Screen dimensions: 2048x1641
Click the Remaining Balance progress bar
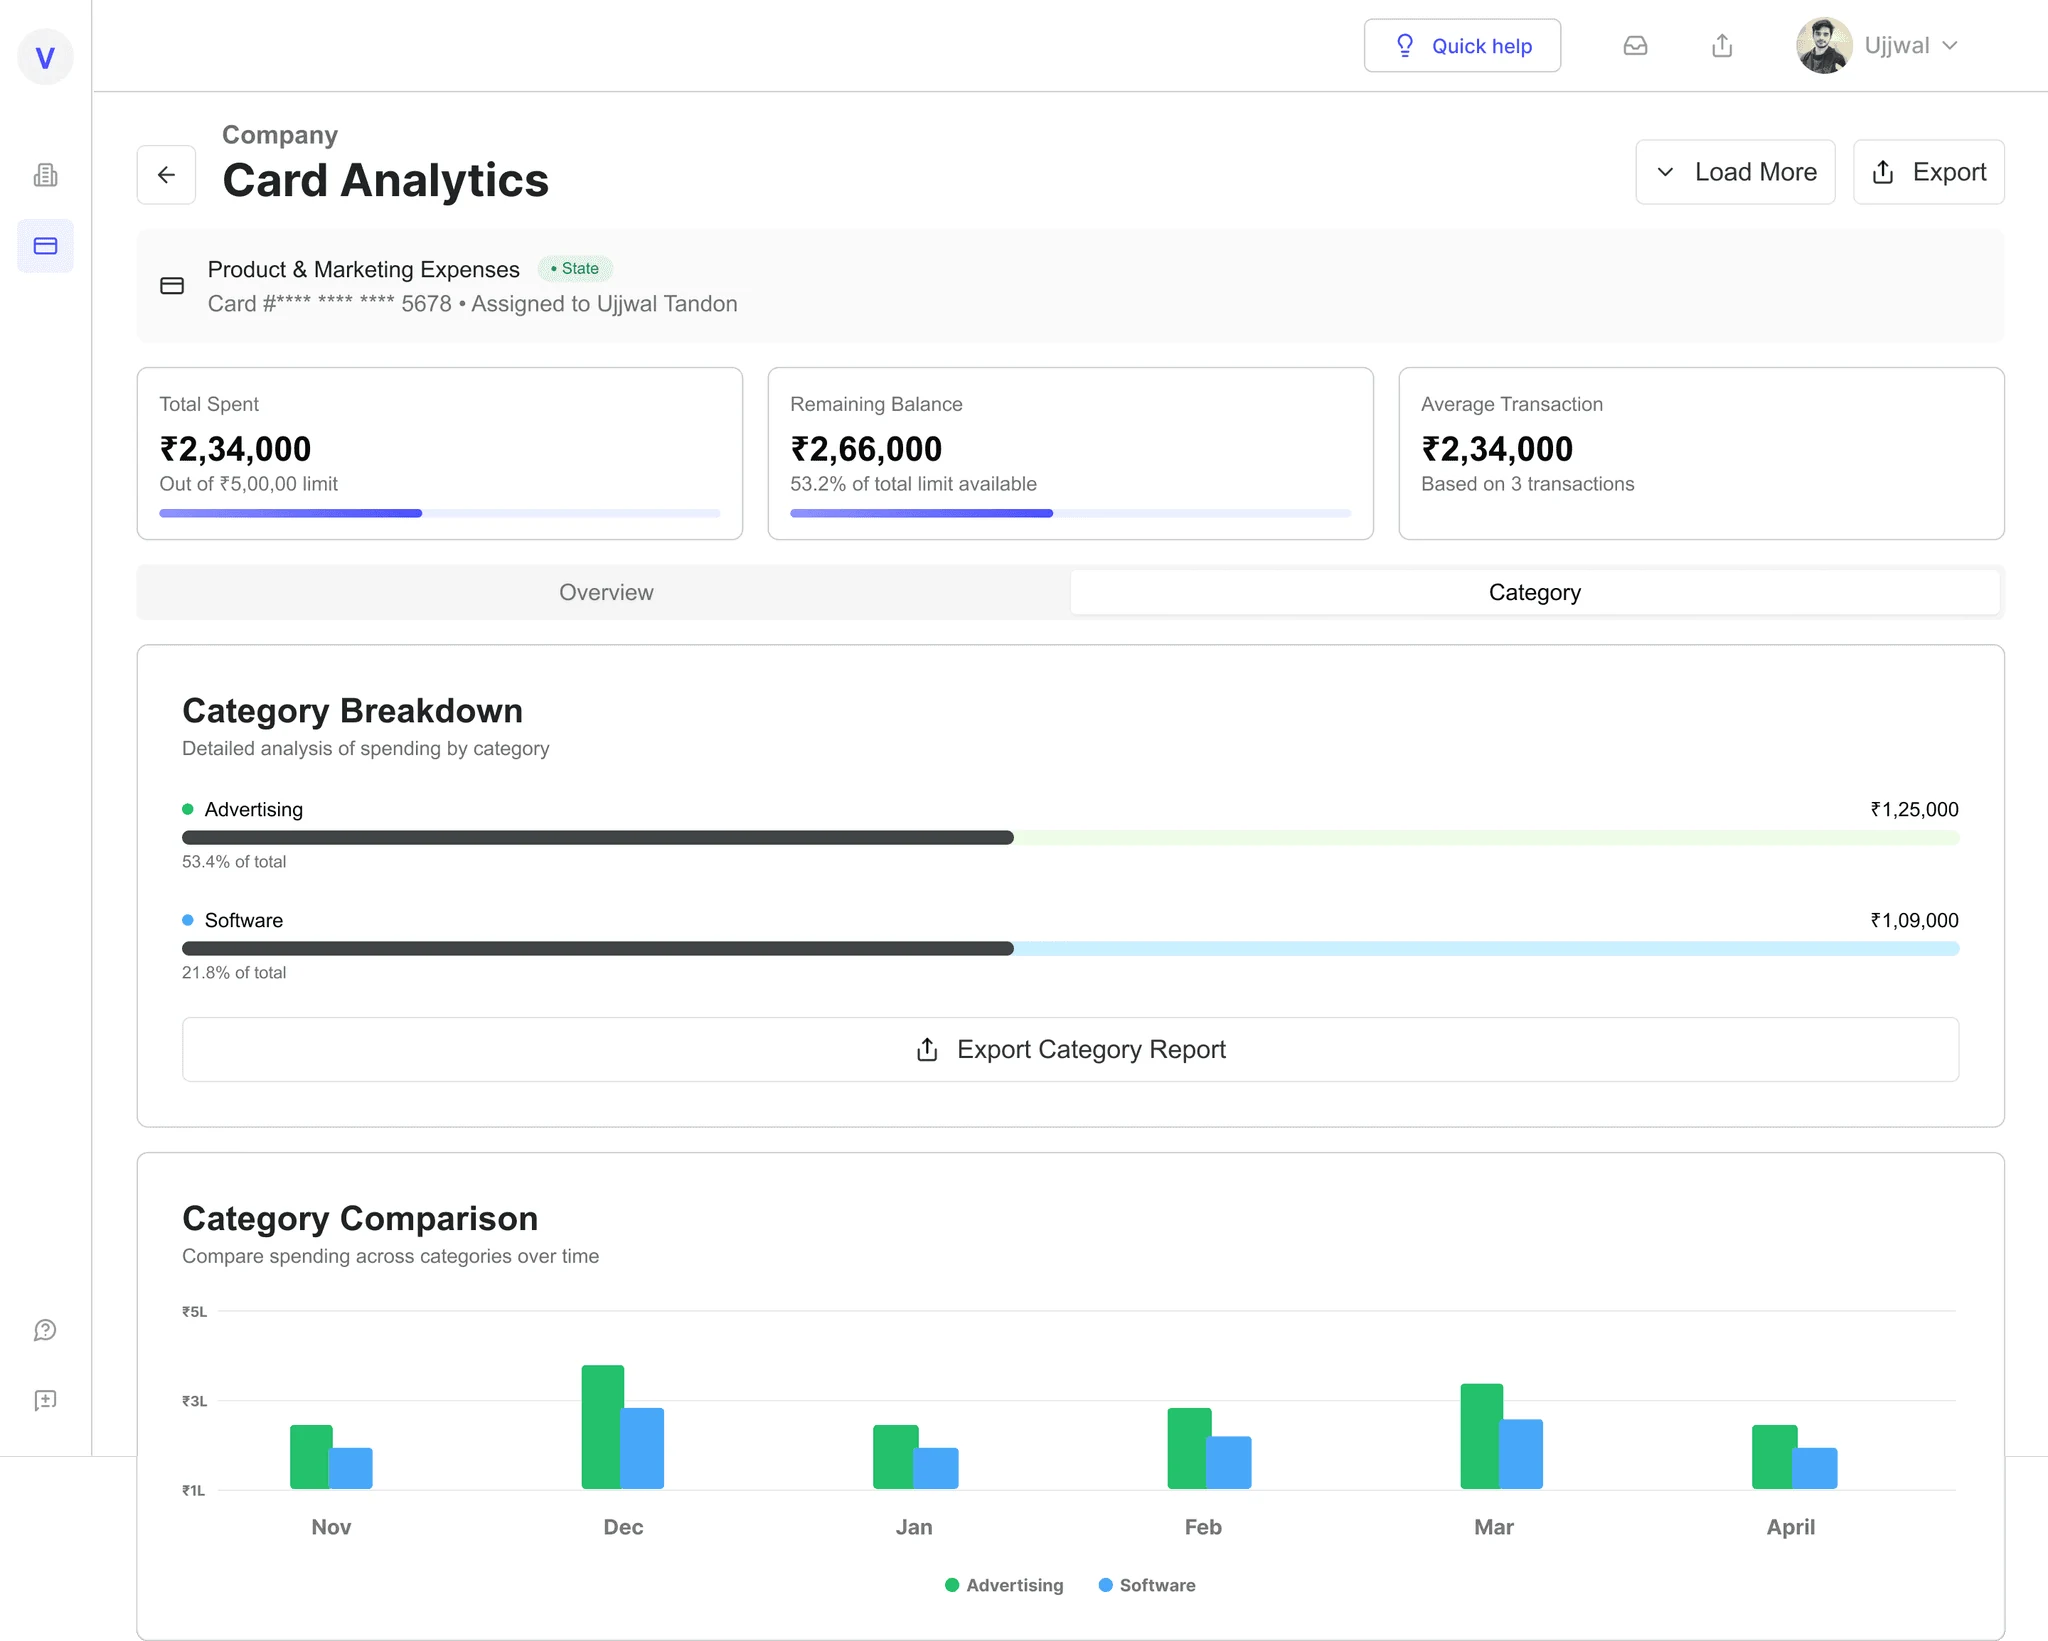1070,513
